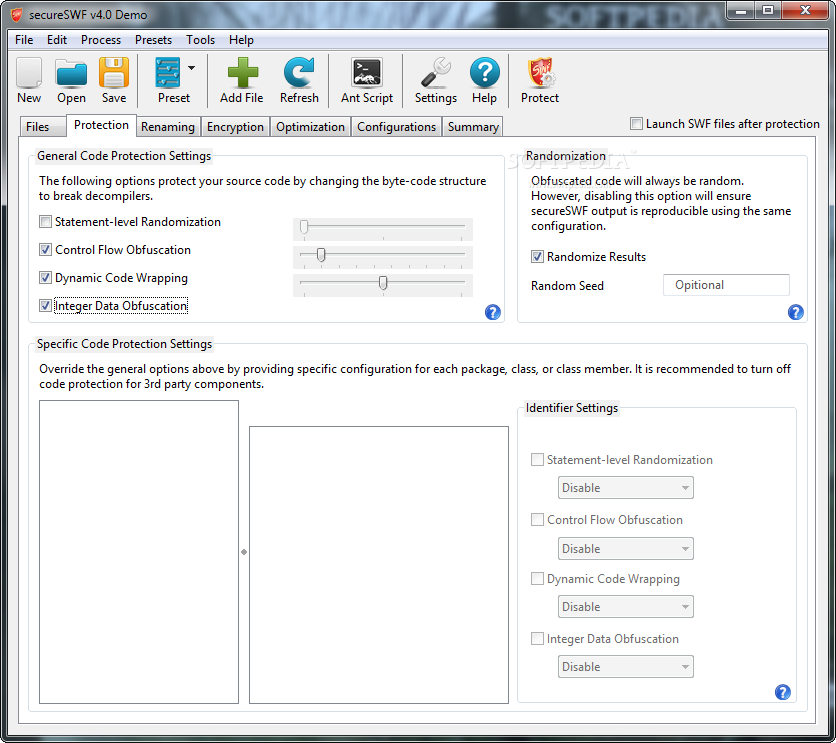Maximize the secureSWF window

point(768,11)
